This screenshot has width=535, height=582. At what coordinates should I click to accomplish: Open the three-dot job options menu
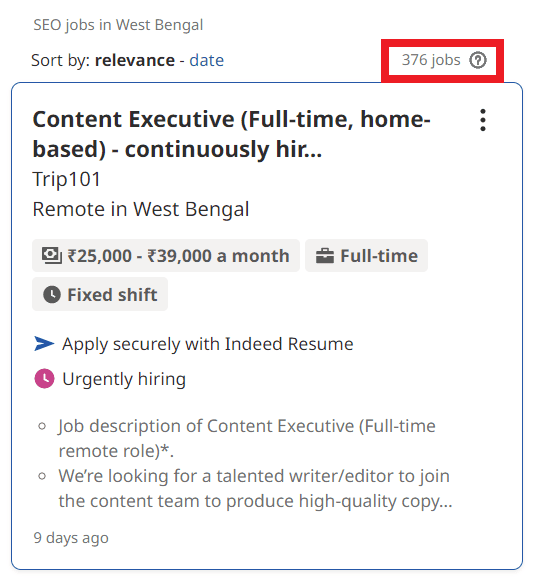click(x=482, y=120)
